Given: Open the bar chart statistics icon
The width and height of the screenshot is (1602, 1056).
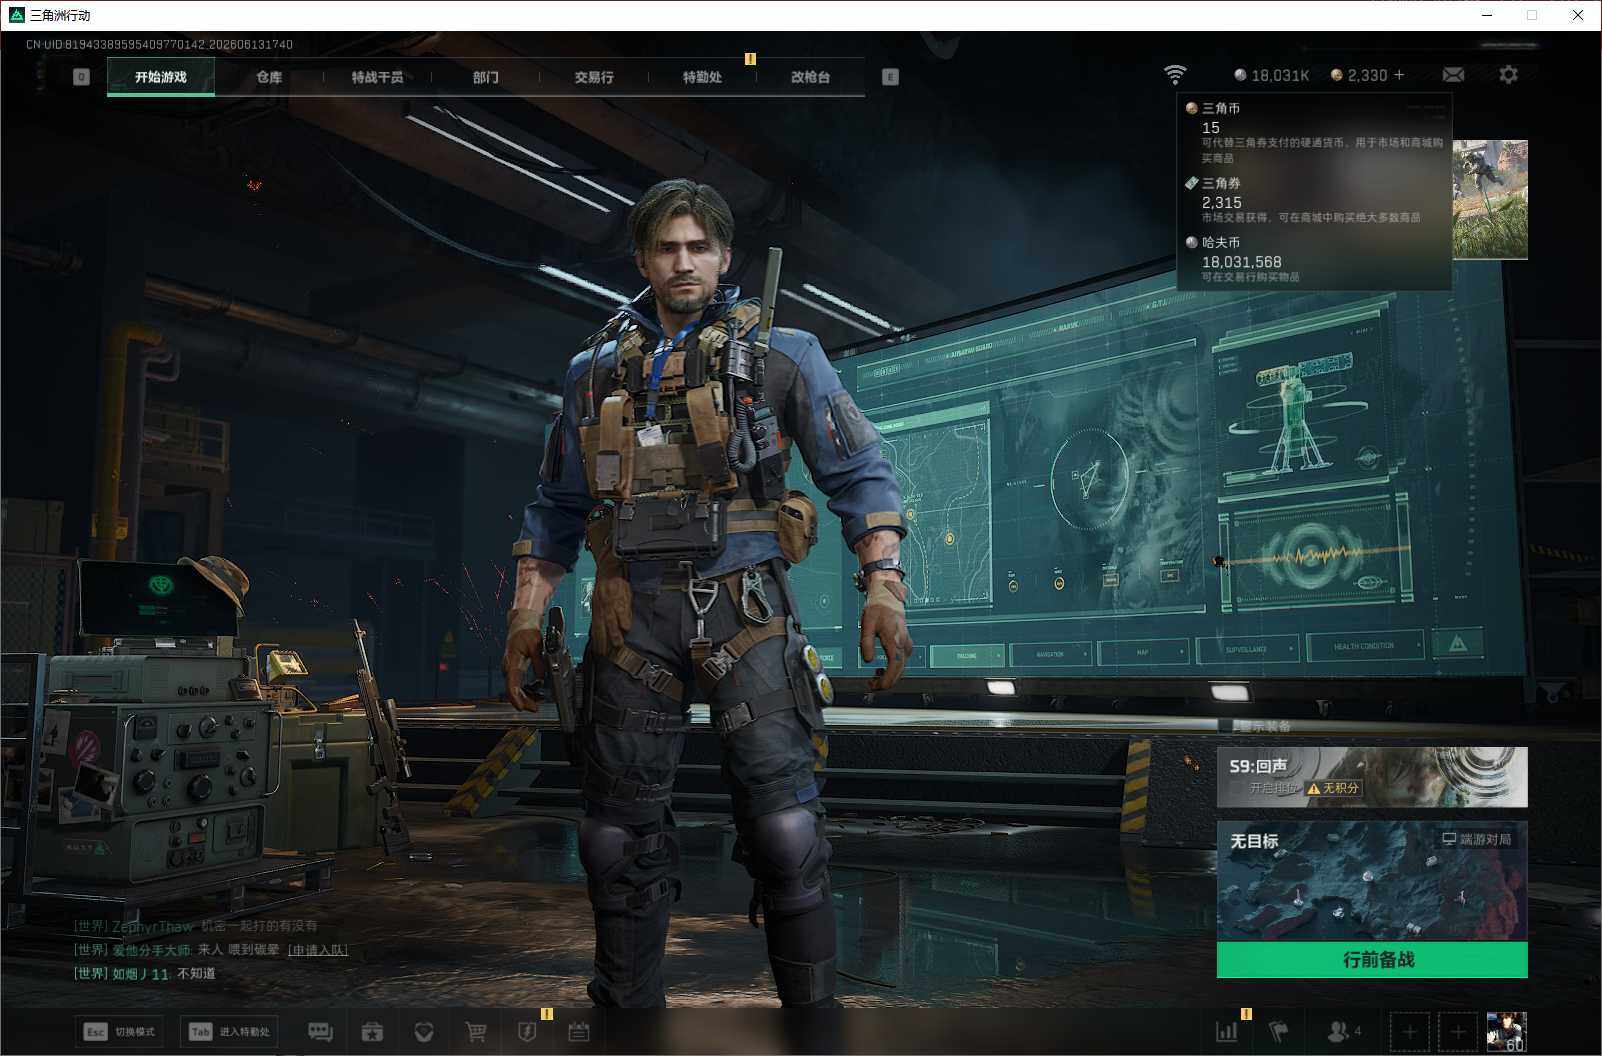Looking at the screenshot, I should 1226,1031.
